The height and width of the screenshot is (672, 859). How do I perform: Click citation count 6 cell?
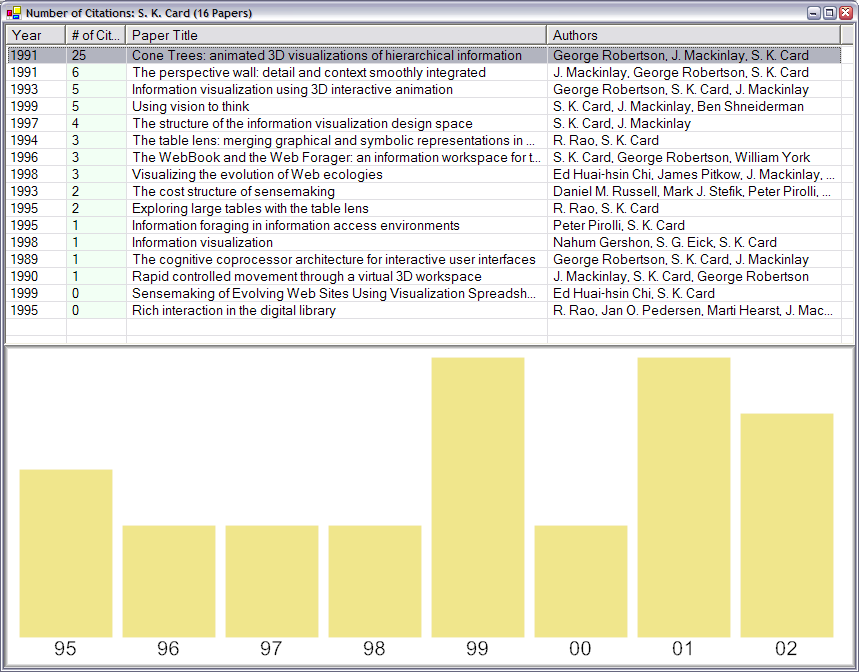click(x=96, y=72)
